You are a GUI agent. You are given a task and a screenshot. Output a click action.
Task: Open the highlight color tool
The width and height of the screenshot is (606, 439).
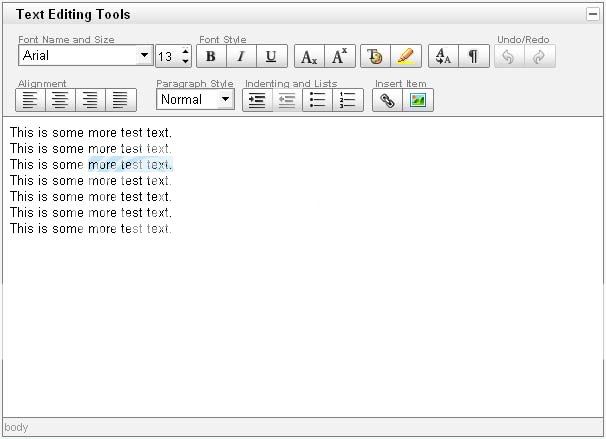pyautogui.click(x=406, y=56)
